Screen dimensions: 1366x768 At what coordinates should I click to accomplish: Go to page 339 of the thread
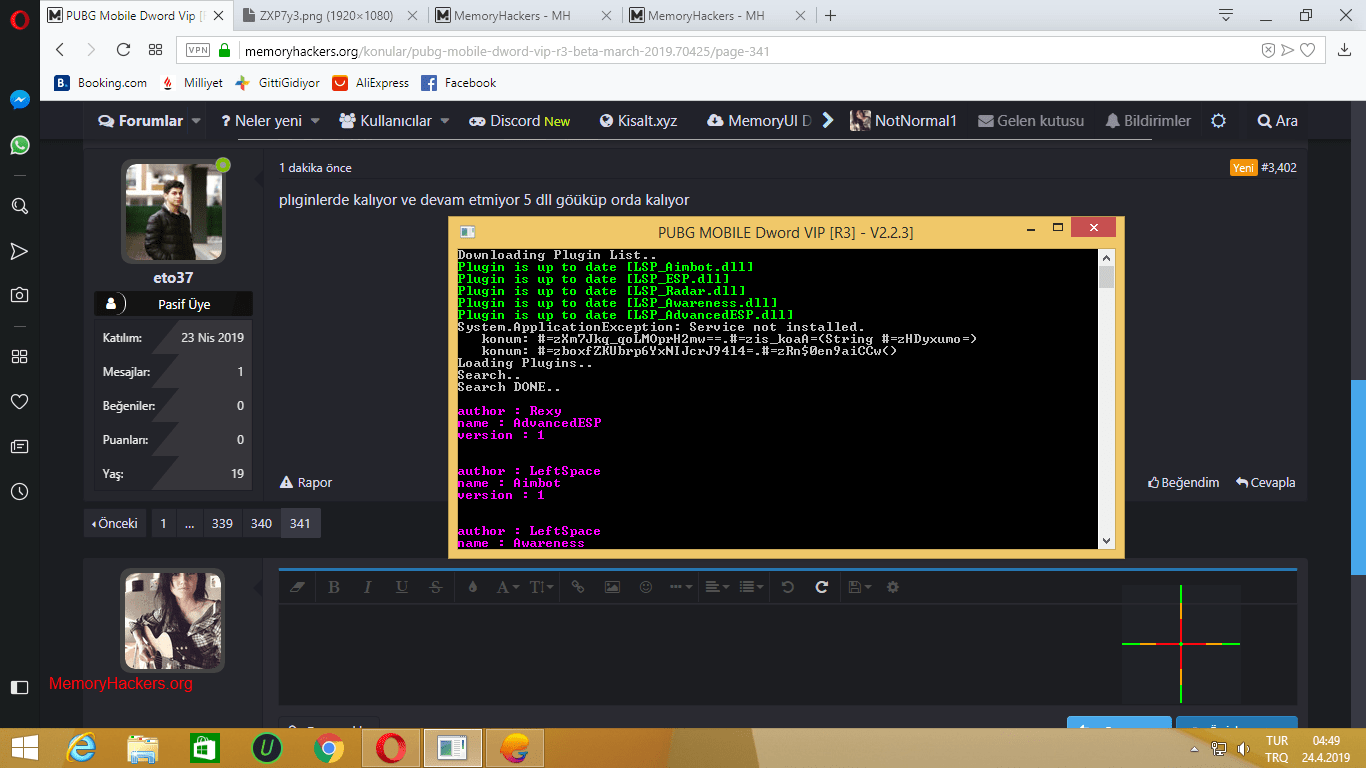(222, 523)
